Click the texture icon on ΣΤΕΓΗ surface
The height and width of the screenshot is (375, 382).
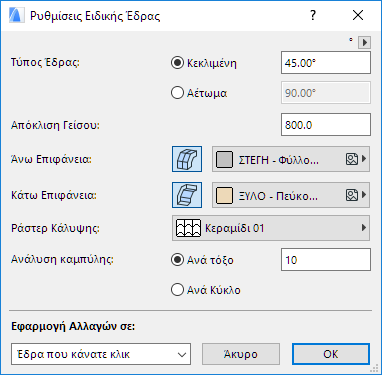[352, 159]
